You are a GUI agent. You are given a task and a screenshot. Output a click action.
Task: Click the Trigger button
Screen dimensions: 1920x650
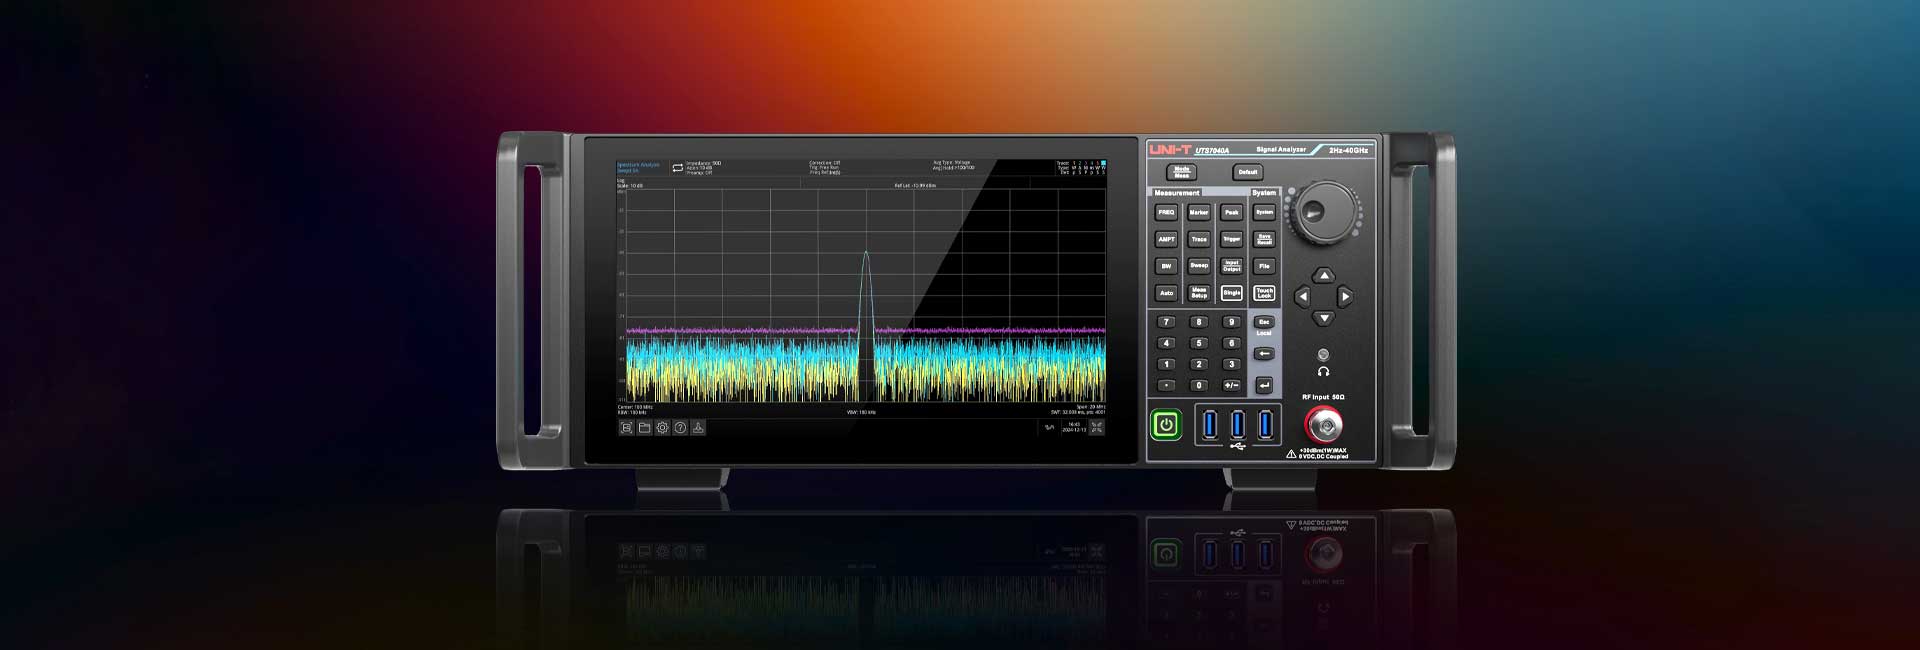tap(1232, 239)
